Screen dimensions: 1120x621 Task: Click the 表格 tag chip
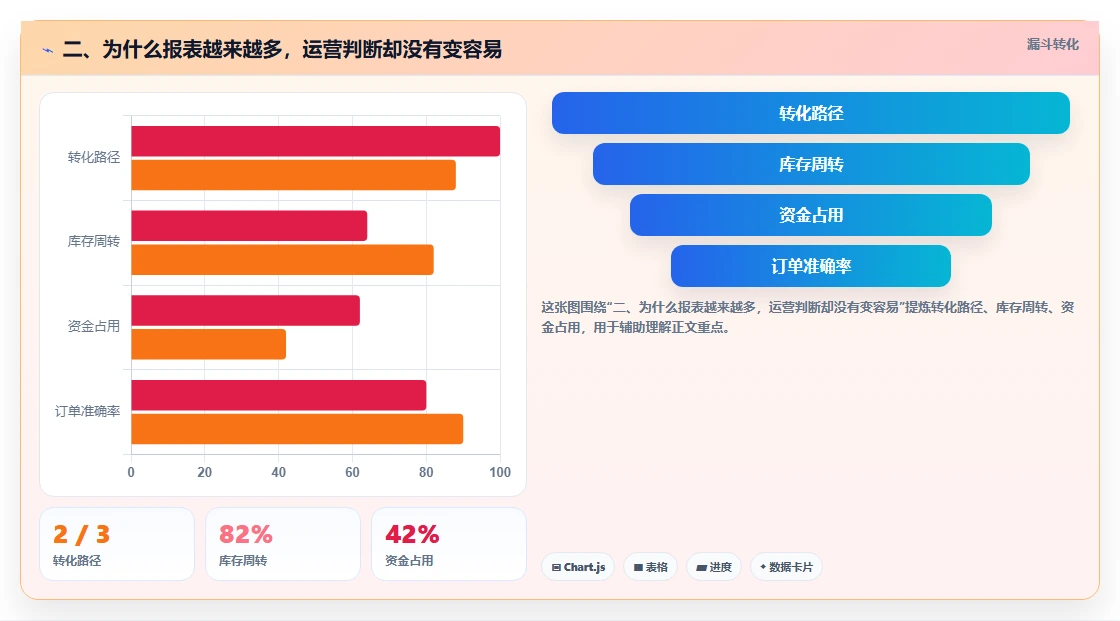pos(650,567)
